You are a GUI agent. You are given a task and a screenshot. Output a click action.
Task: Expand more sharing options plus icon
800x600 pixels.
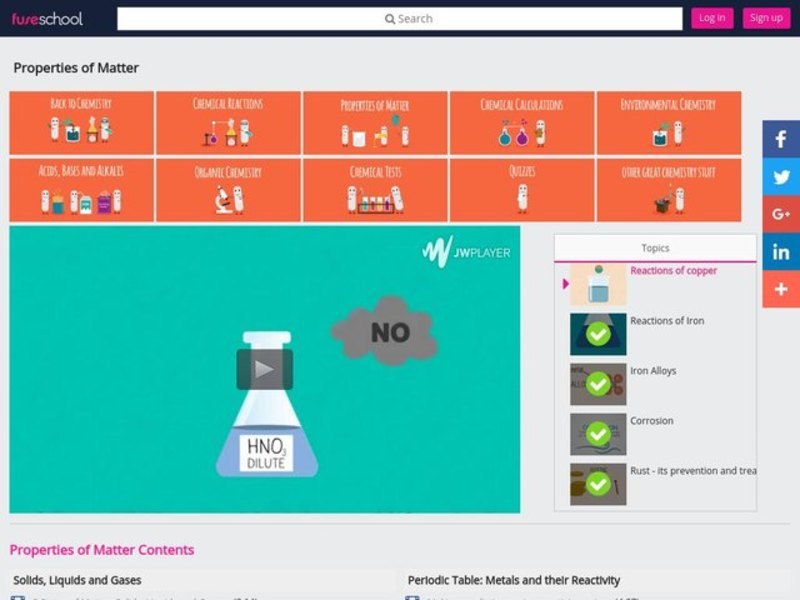tap(781, 289)
